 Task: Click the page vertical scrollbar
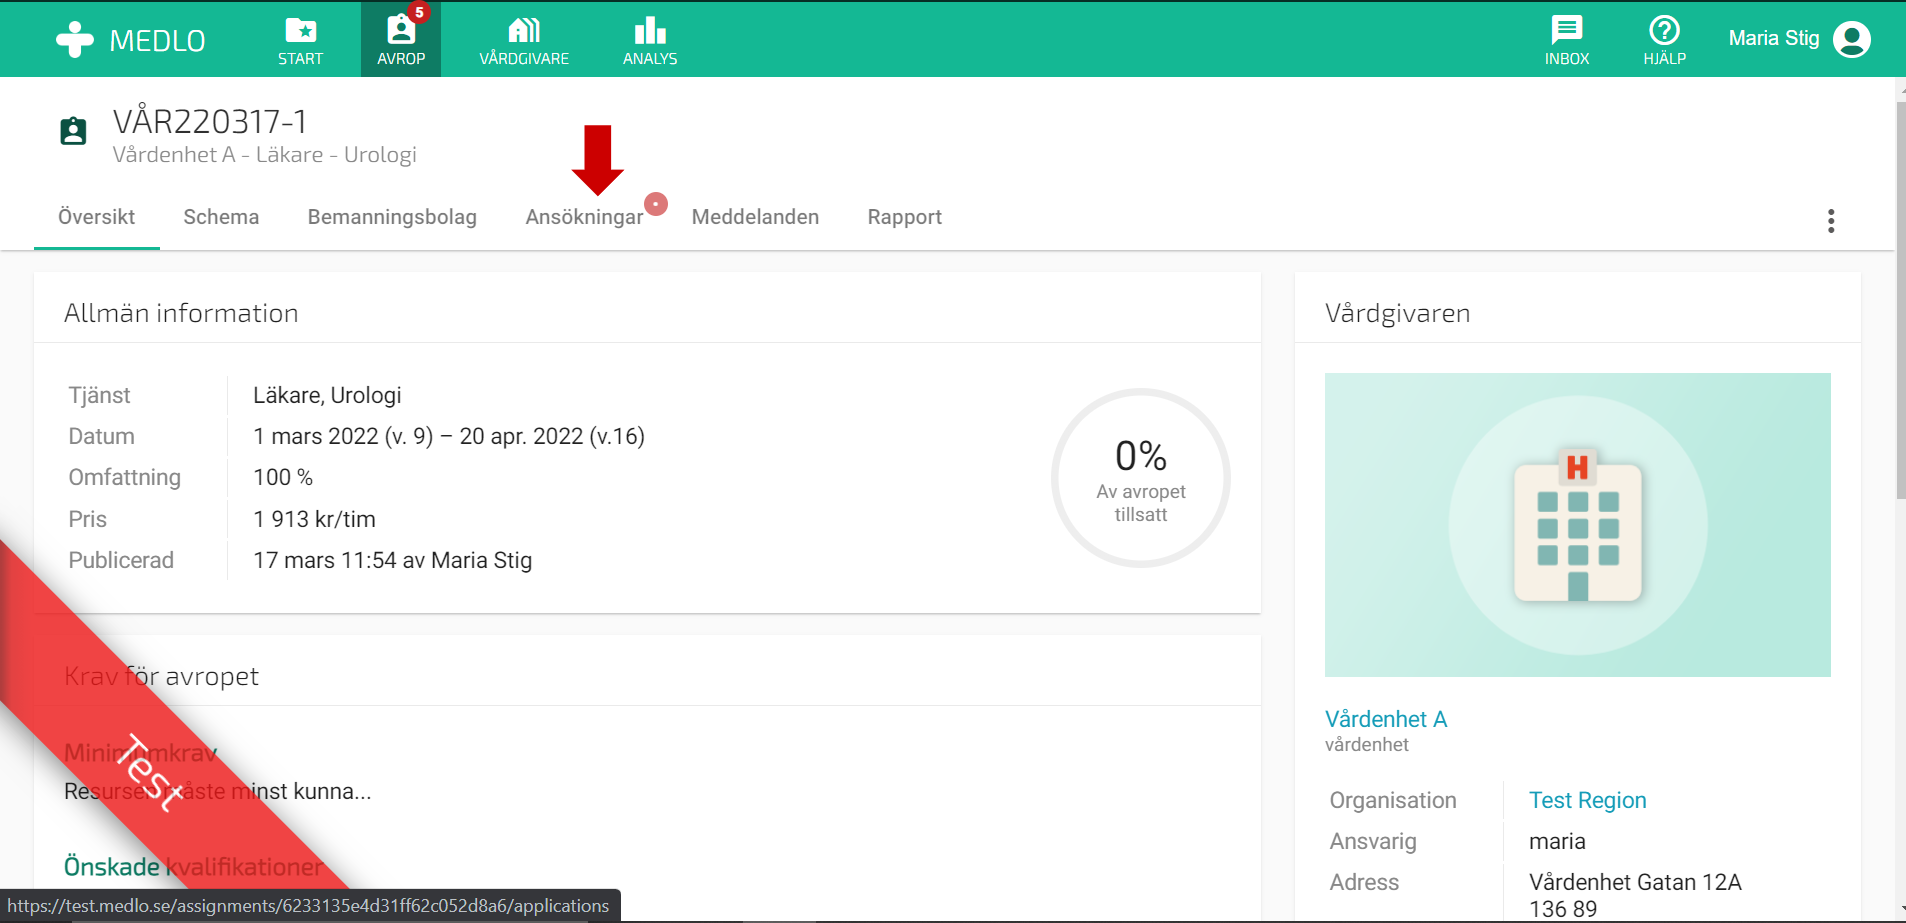pos(1900,300)
